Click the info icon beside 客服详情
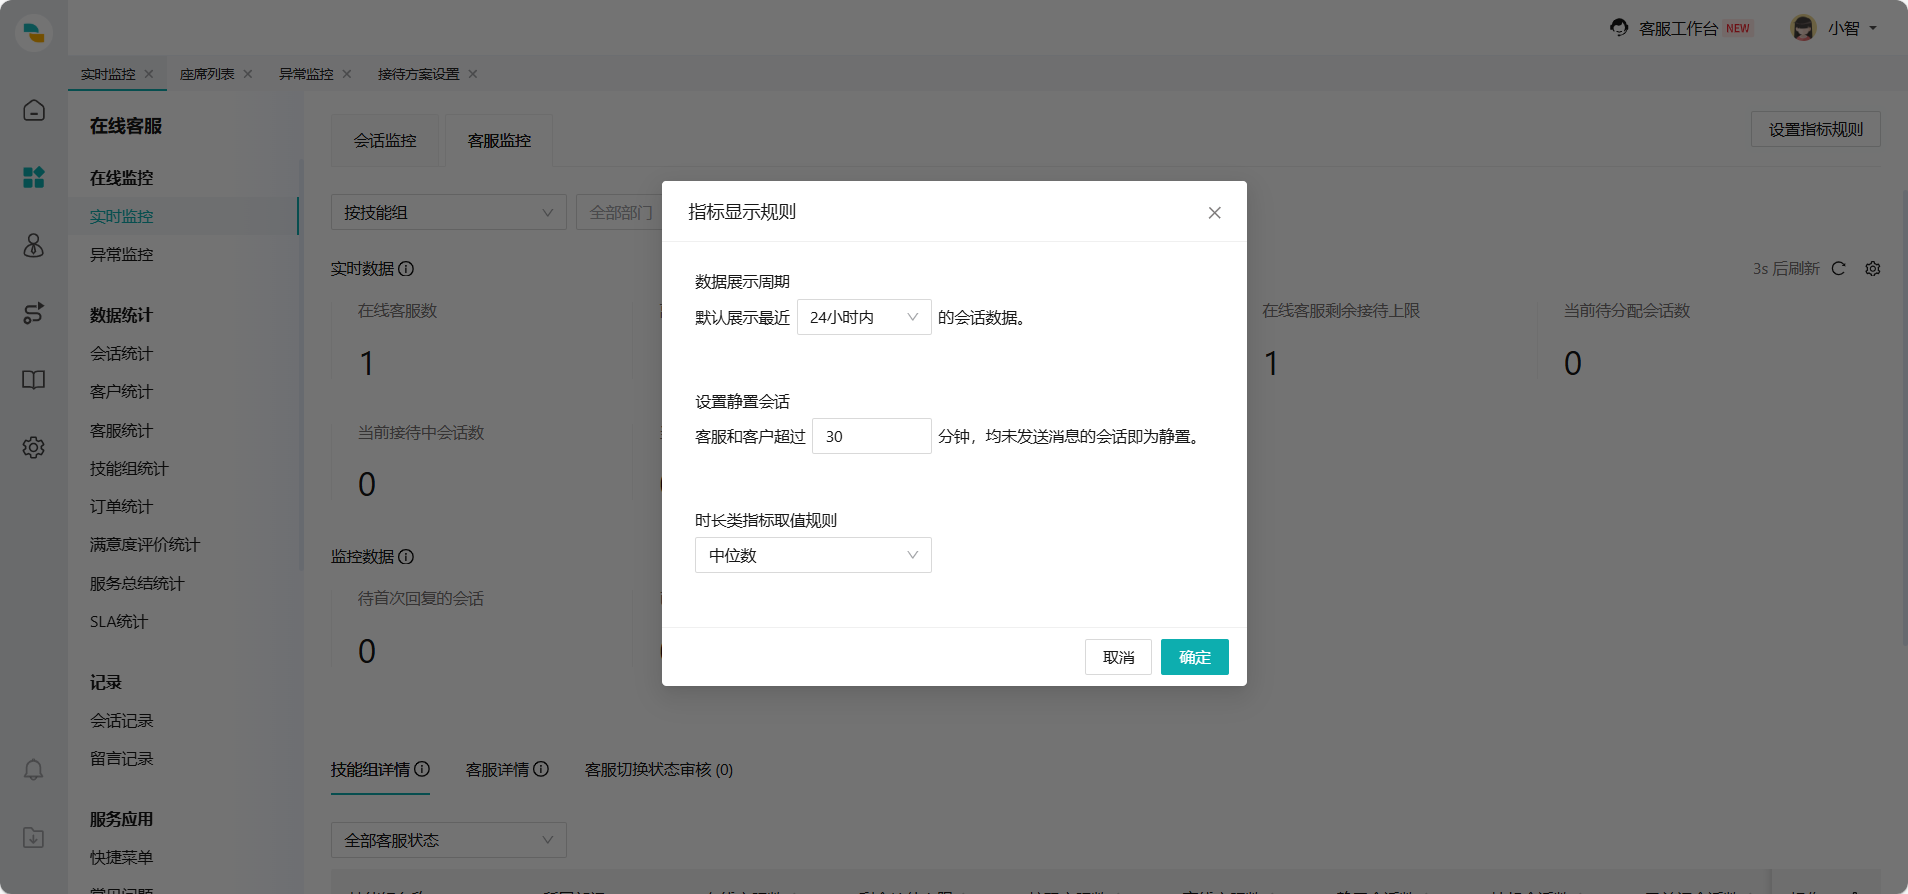 coord(541,769)
